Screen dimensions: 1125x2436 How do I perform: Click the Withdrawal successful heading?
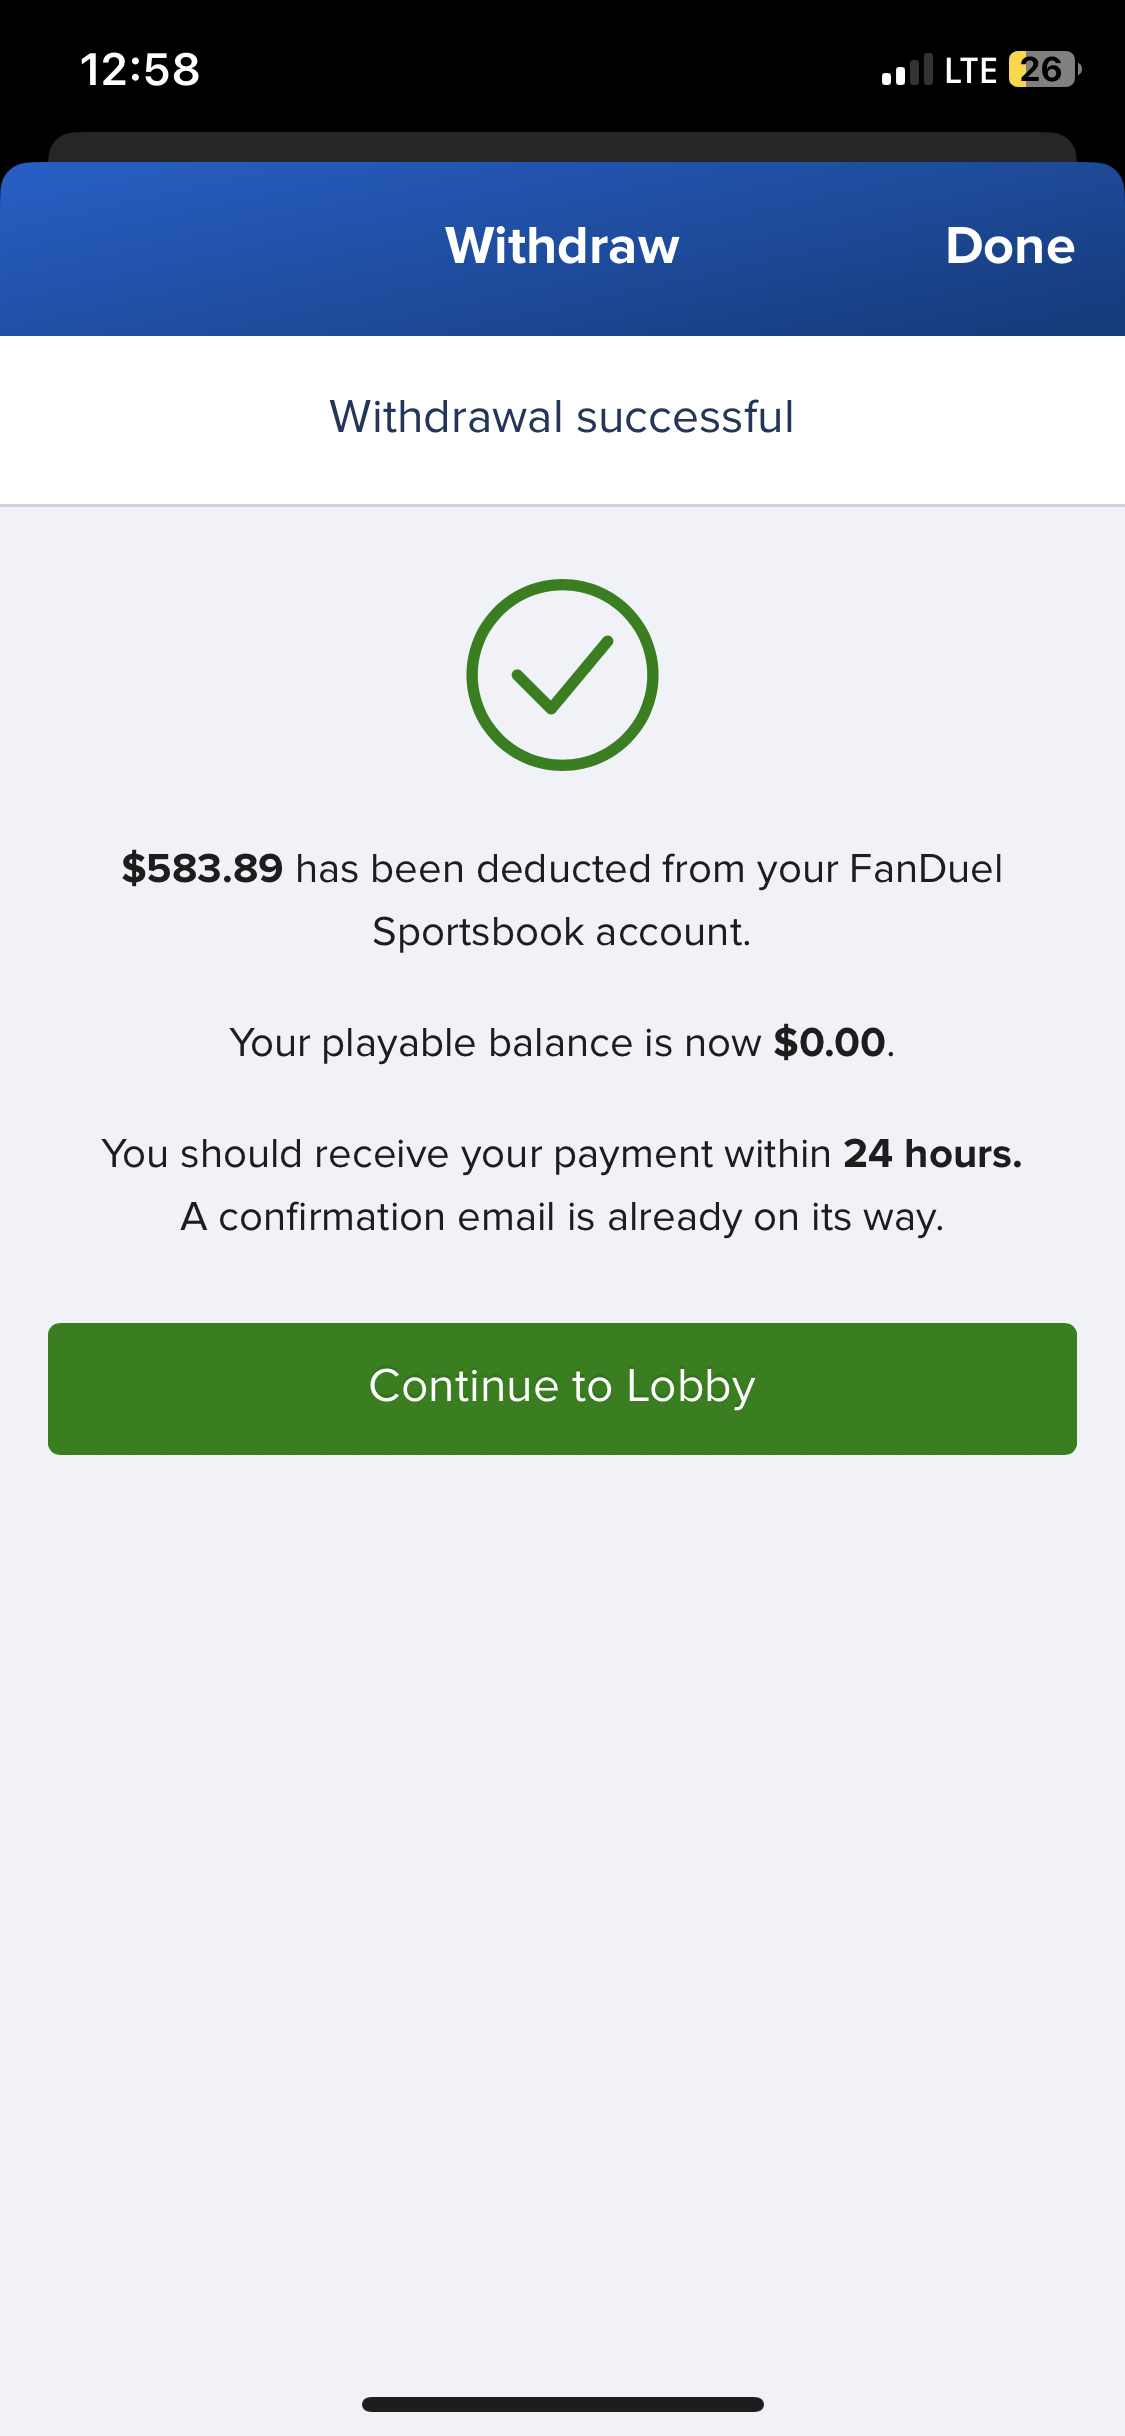562,417
